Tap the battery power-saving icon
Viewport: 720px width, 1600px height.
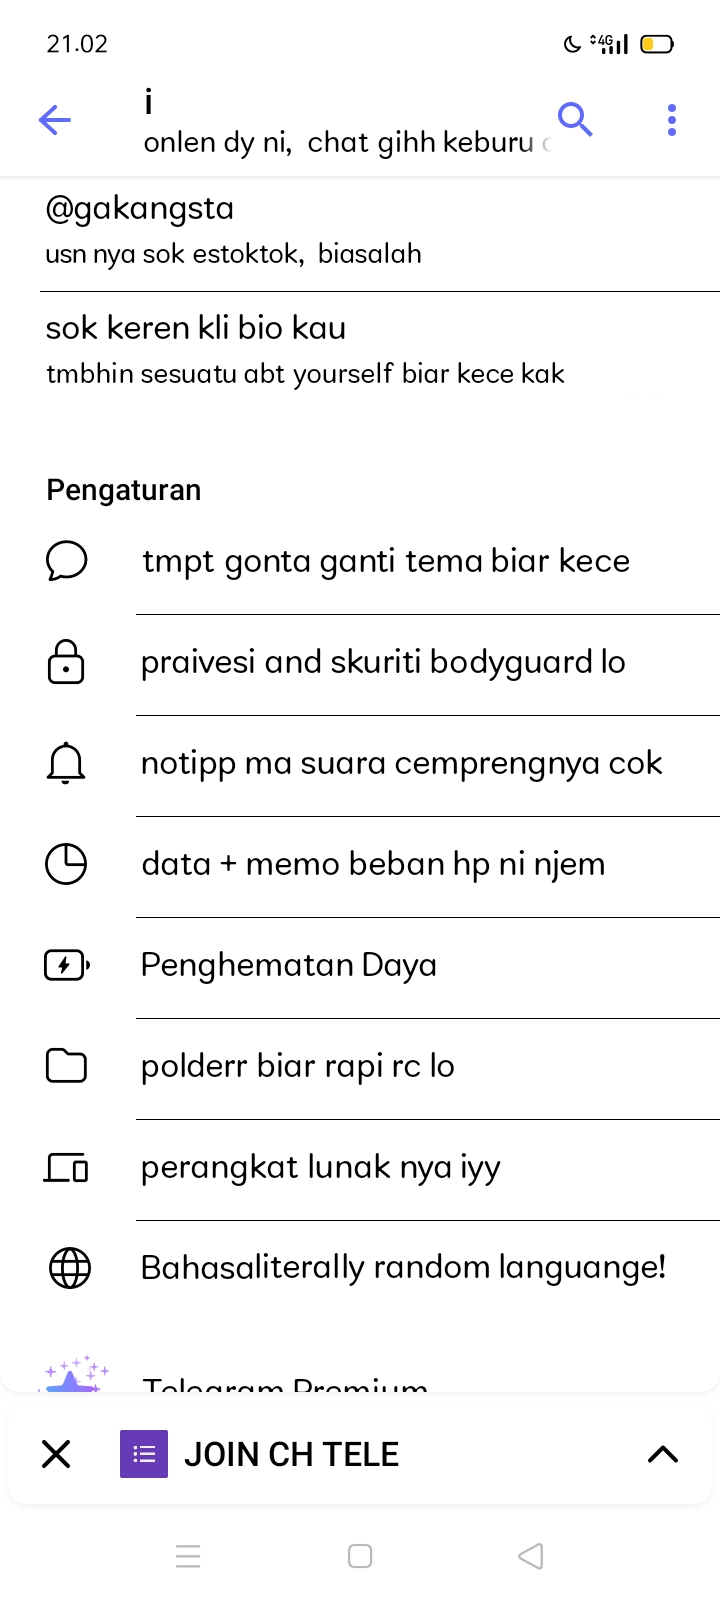coord(66,965)
